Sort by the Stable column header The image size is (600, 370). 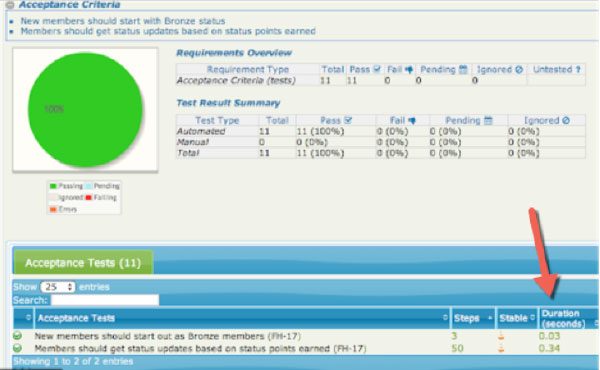[x=517, y=318]
